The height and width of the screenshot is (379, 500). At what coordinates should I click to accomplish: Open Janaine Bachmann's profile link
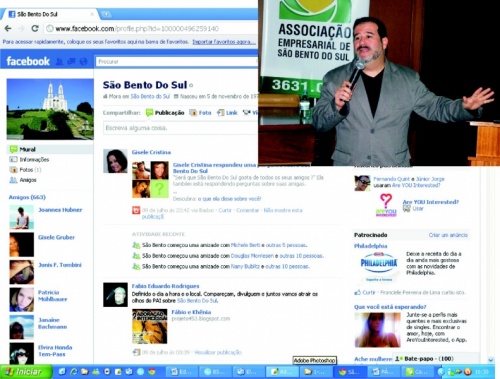(x=52, y=323)
